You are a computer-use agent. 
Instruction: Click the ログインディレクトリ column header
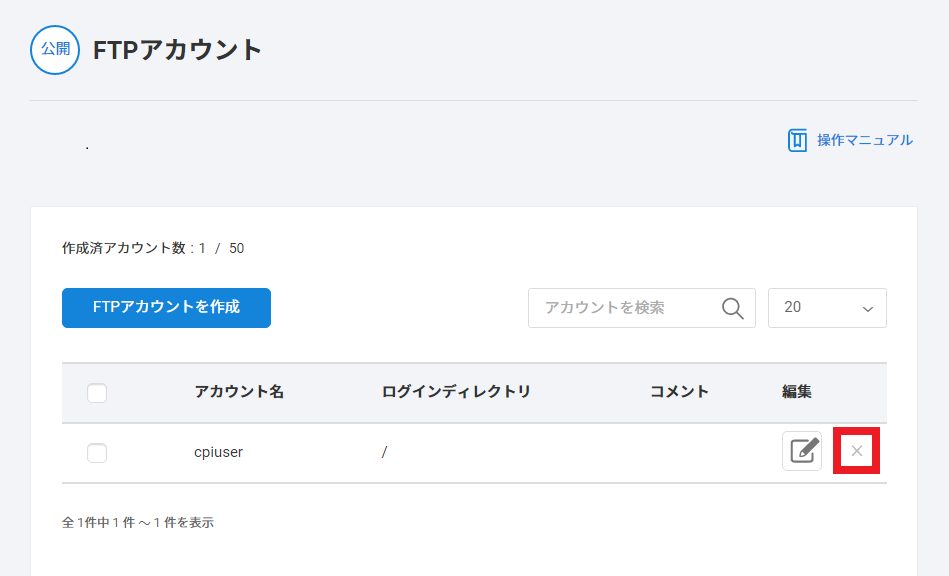(x=455, y=392)
